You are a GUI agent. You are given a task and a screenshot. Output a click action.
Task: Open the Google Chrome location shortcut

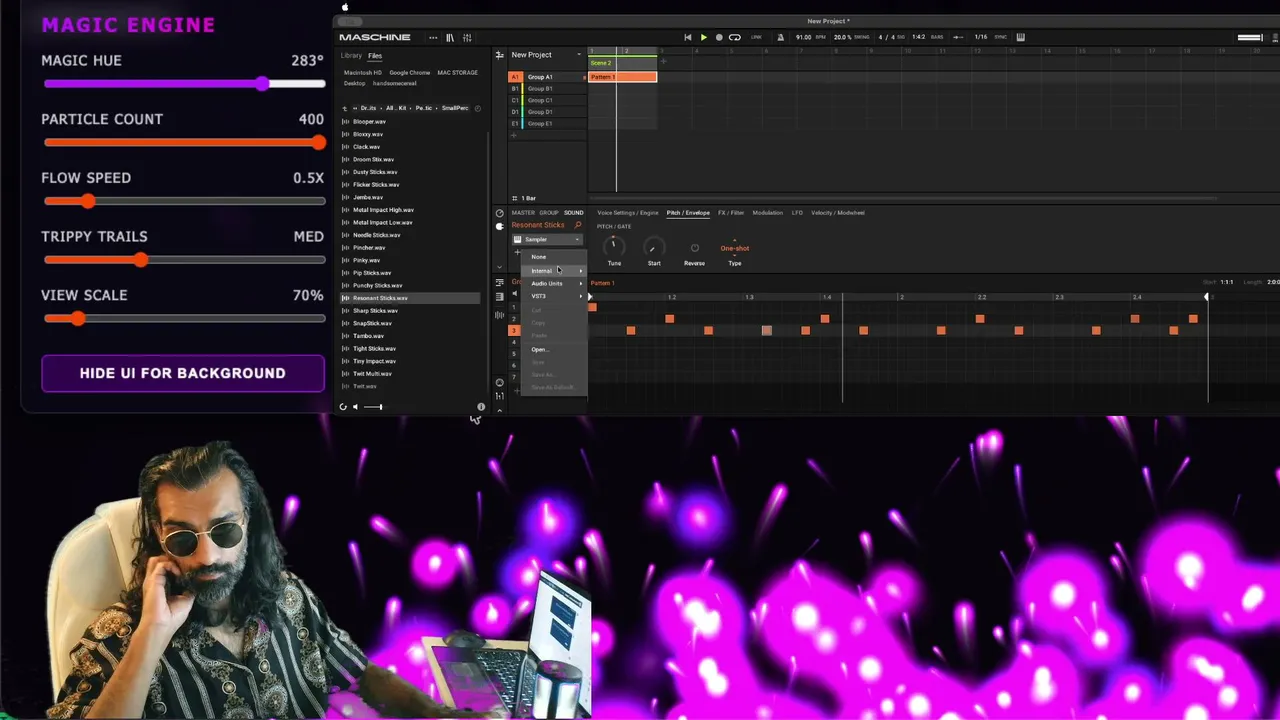click(x=409, y=73)
